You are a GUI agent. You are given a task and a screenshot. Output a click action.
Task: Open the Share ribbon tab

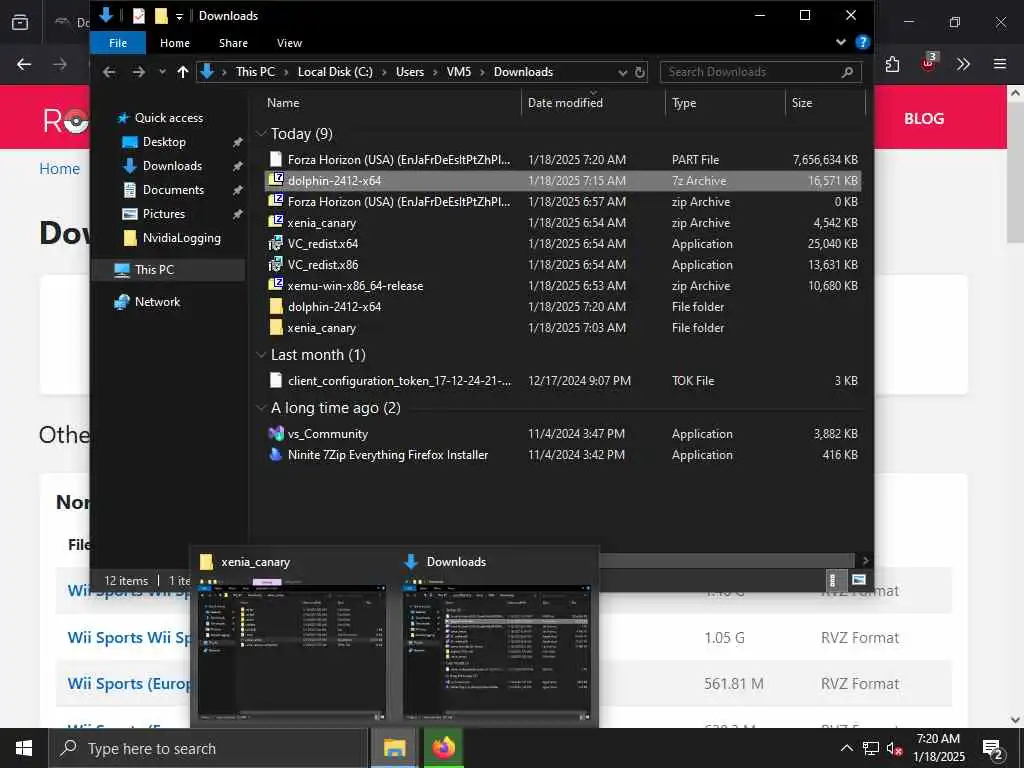click(233, 43)
